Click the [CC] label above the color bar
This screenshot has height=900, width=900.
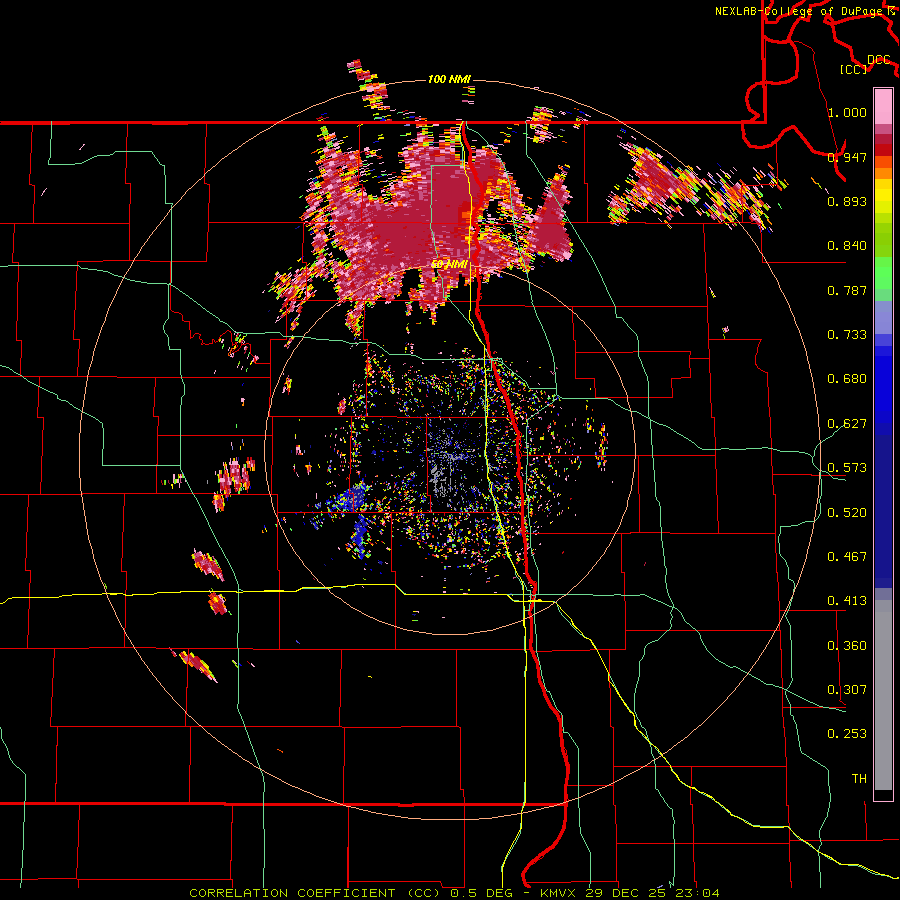(x=854, y=69)
